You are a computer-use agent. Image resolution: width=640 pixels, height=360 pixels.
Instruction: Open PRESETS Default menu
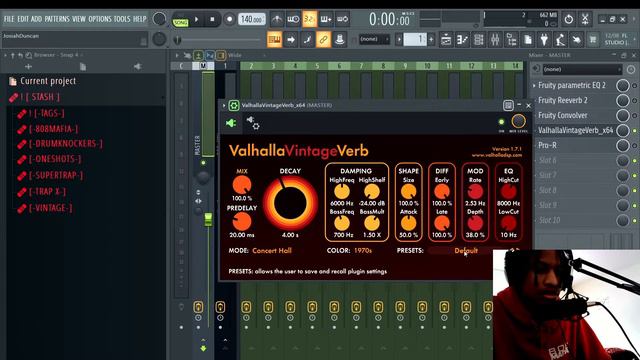466,251
